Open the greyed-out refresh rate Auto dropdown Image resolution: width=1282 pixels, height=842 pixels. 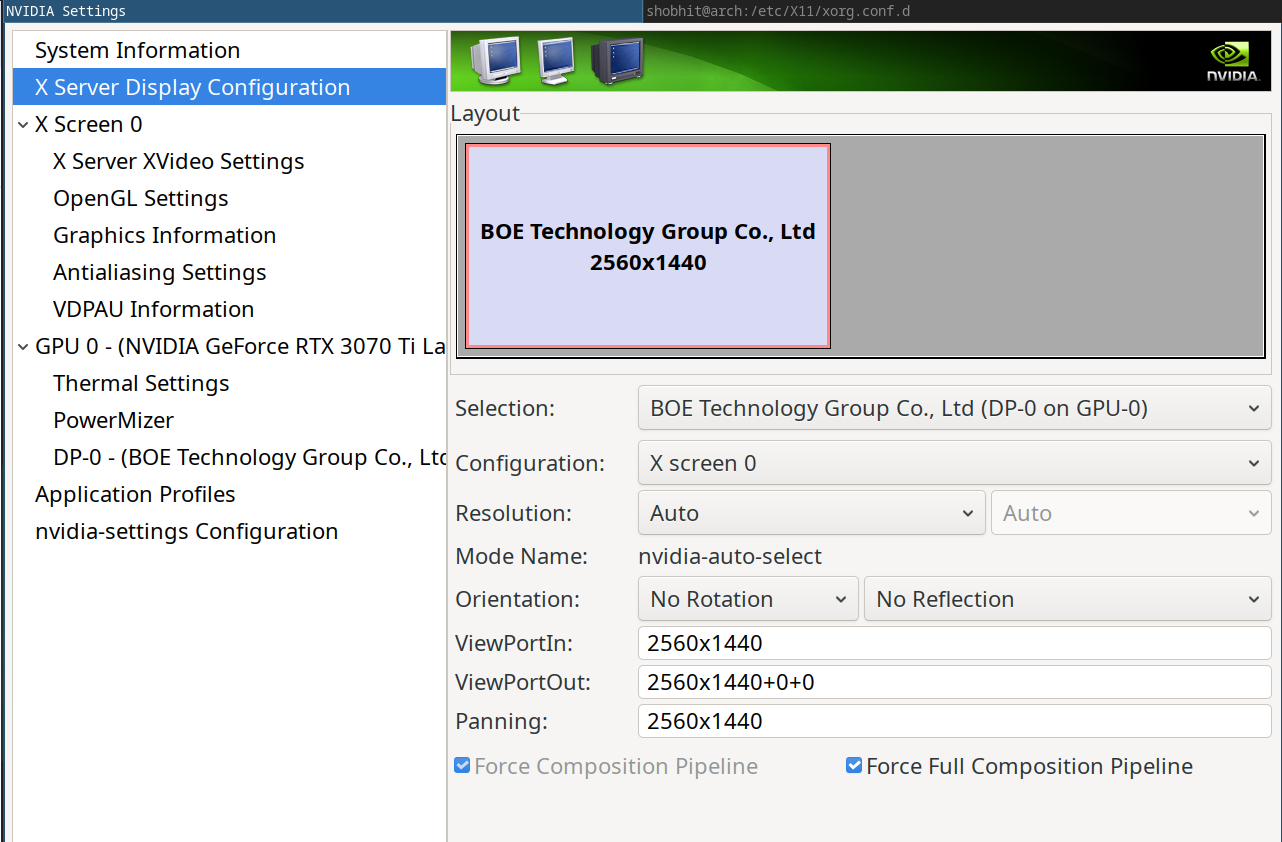point(1131,513)
